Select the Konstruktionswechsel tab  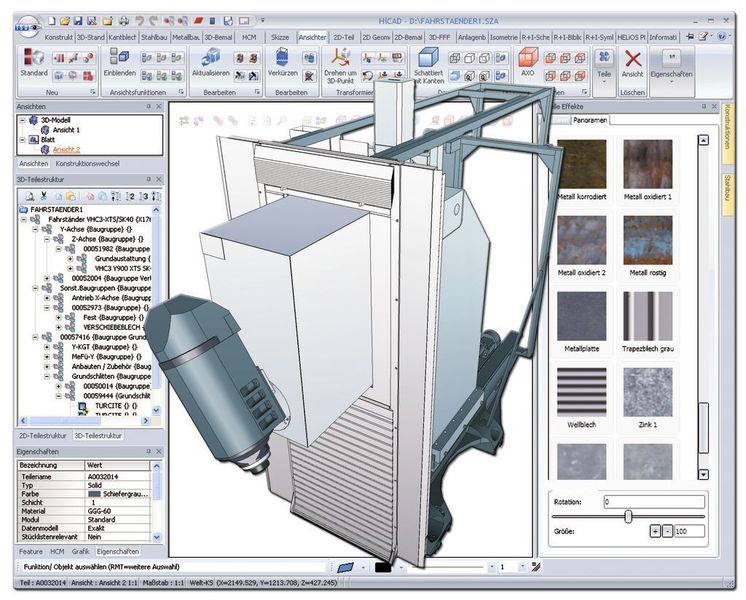88,163
